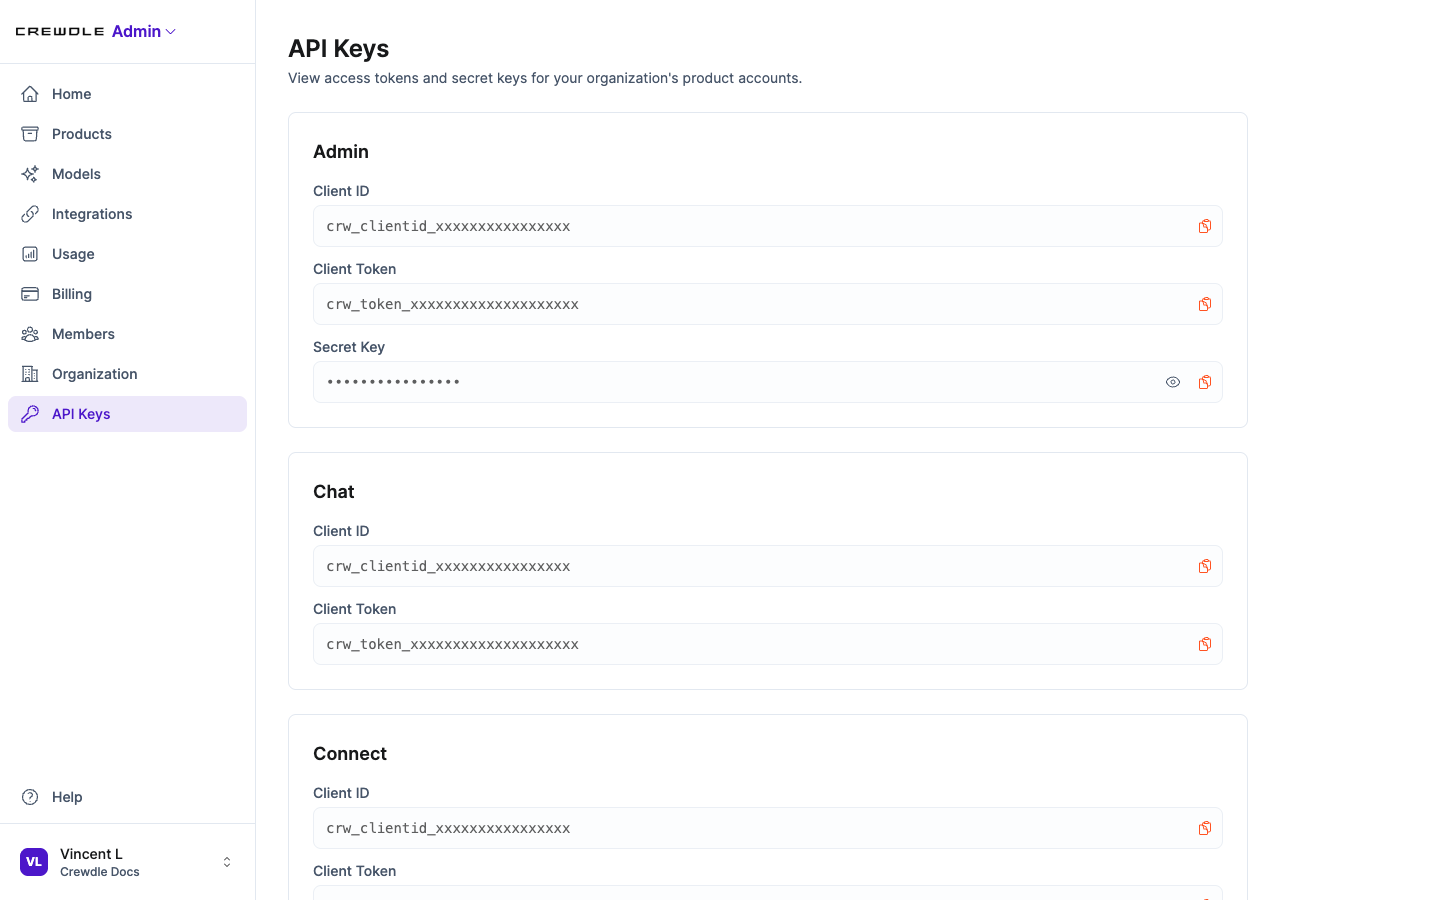Select API Keys in sidebar
Image resolution: width=1440 pixels, height=900 pixels.
pos(127,414)
